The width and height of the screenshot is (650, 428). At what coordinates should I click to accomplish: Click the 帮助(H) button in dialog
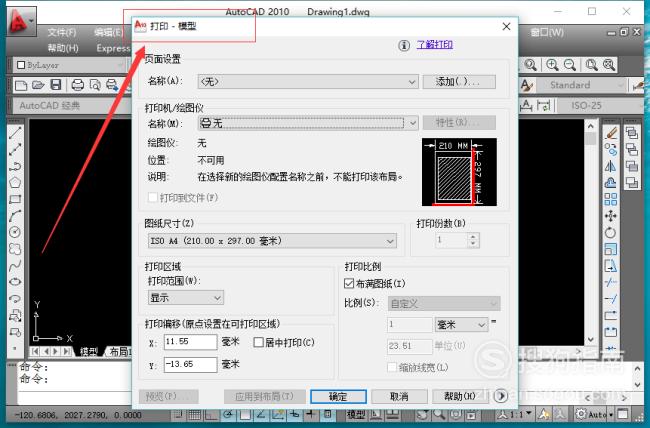pos(460,396)
